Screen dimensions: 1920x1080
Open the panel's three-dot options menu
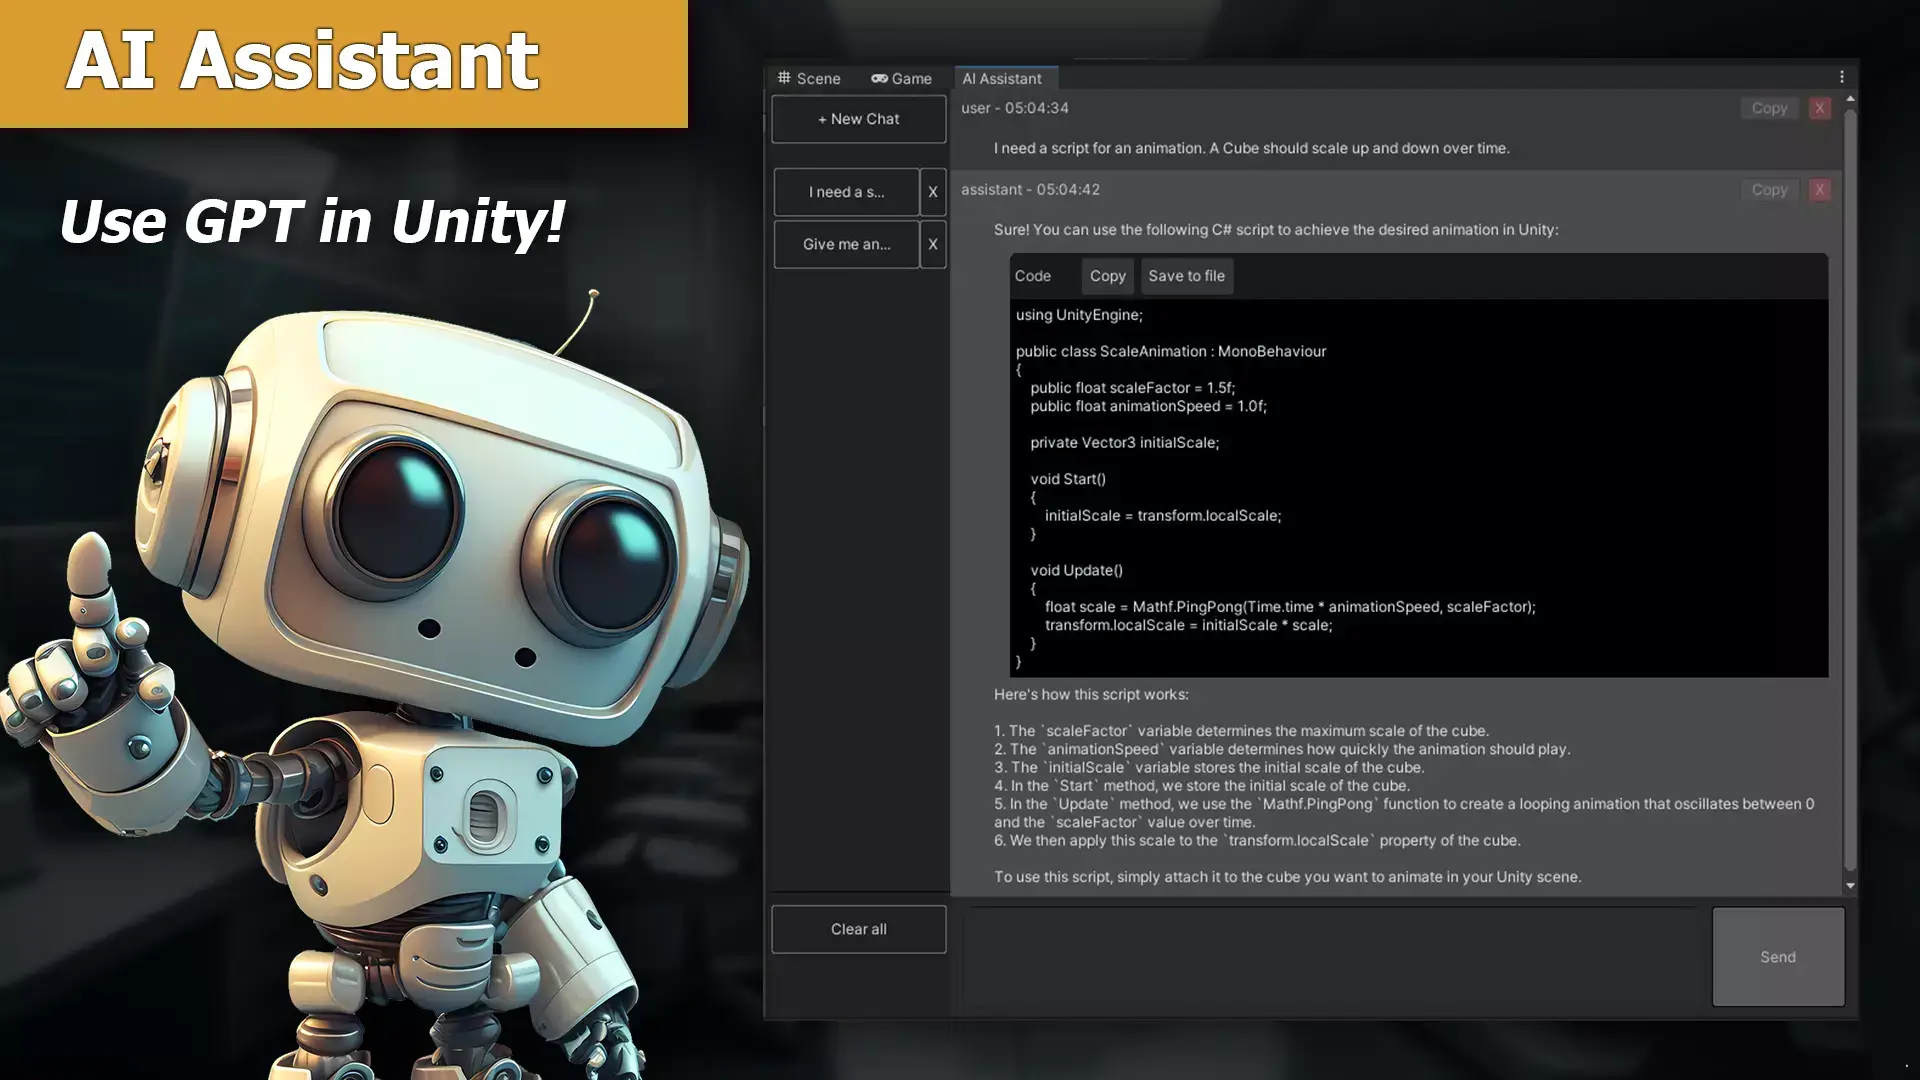click(1842, 77)
